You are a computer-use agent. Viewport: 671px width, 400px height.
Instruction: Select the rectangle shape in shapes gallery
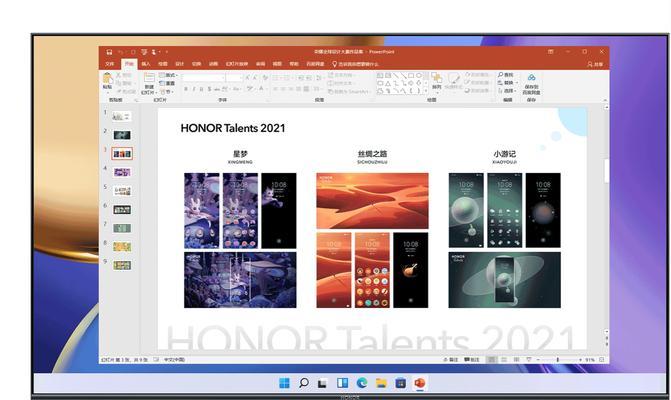(410, 76)
